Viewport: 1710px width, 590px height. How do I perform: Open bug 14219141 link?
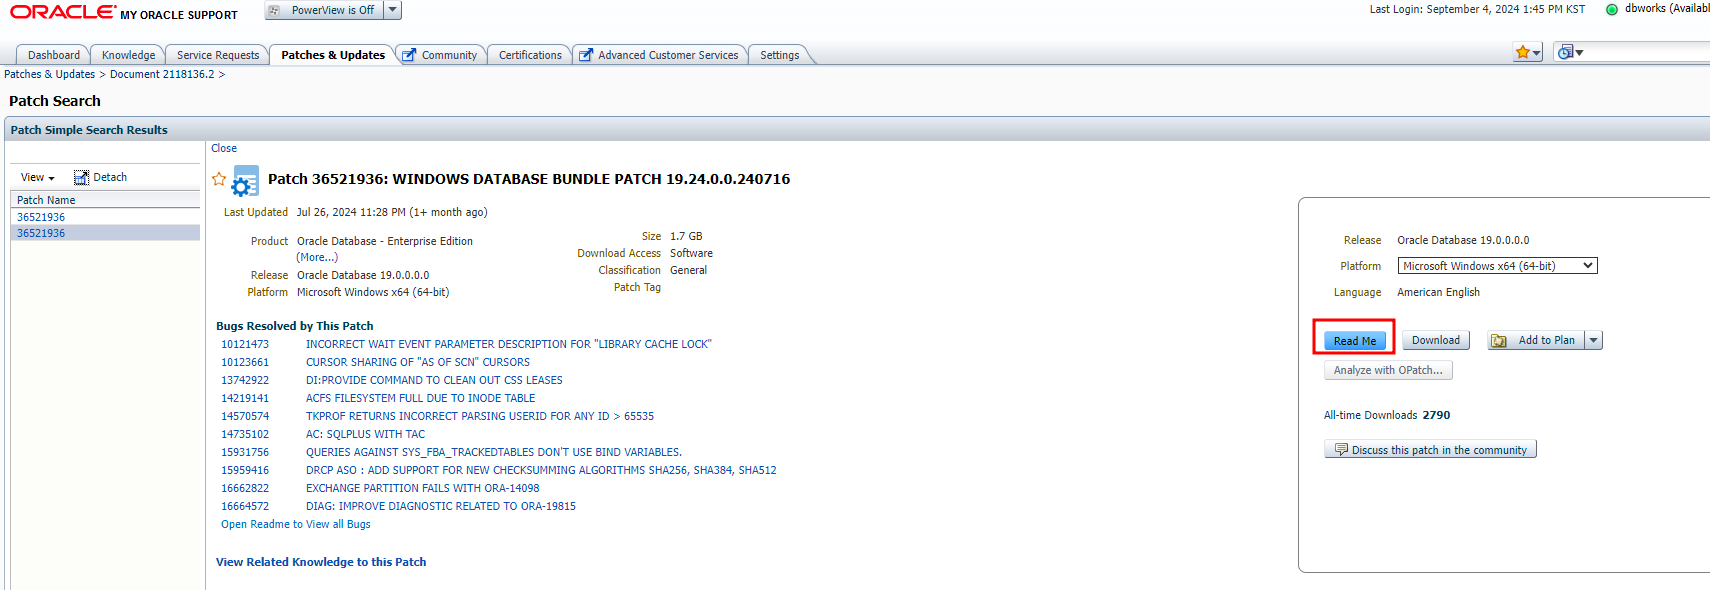tap(245, 398)
